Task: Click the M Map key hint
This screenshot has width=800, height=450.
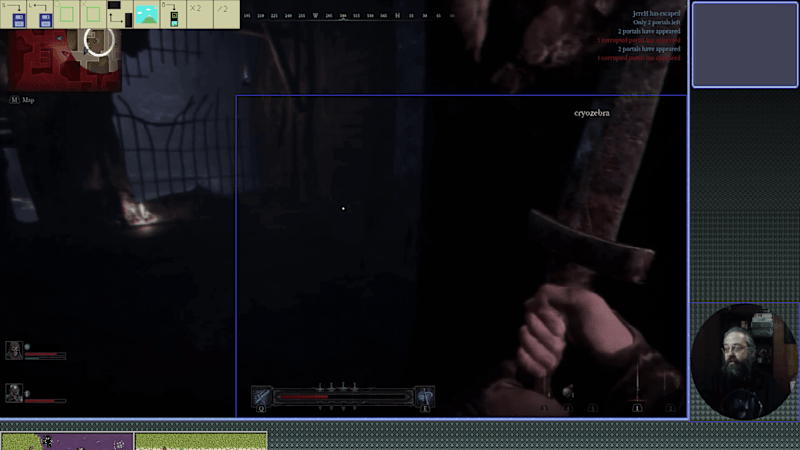Action: pos(22,100)
